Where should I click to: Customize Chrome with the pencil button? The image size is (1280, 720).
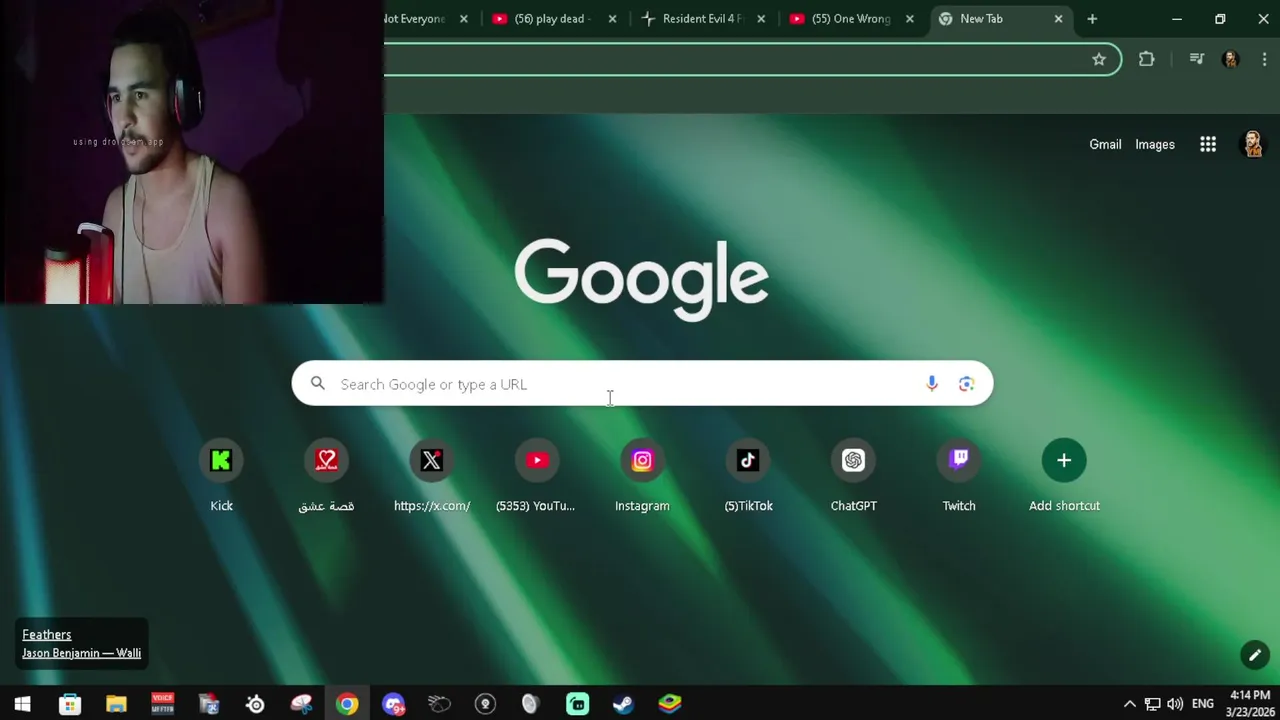1255,655
